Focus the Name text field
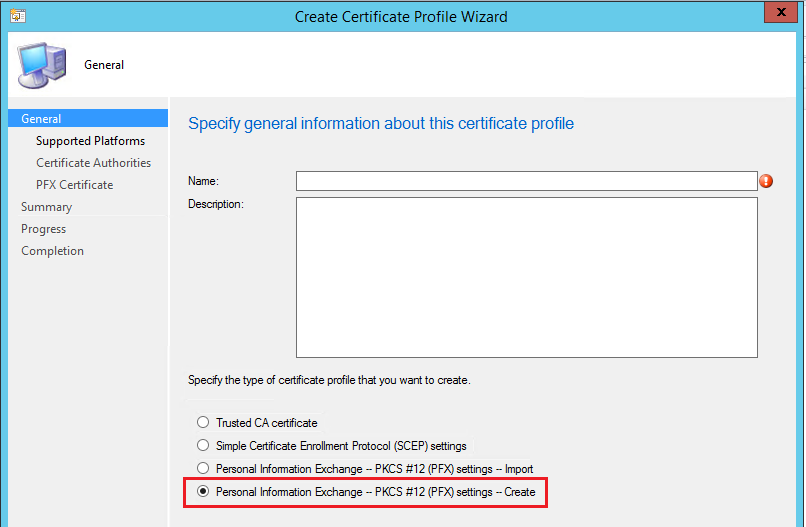 pyautogui.click(x=526, y=181)
